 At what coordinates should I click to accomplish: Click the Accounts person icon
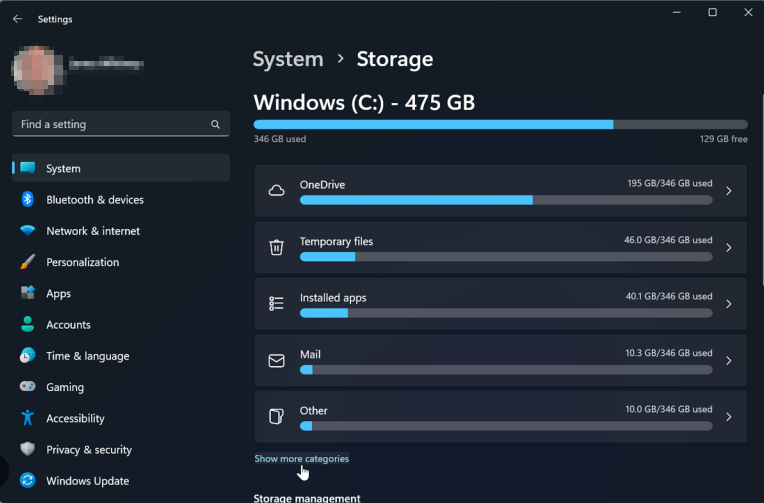tap(28, 324)
